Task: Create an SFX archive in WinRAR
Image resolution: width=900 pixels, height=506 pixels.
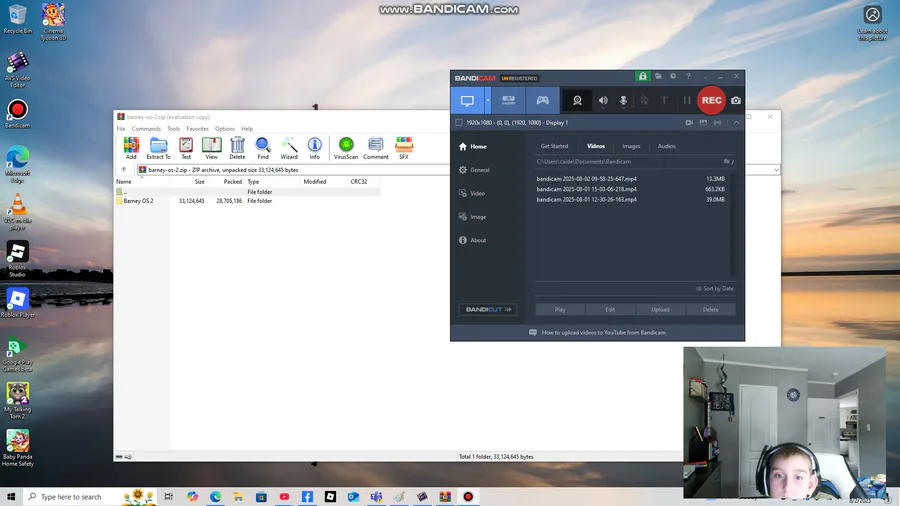Action: tap(404, 148)
